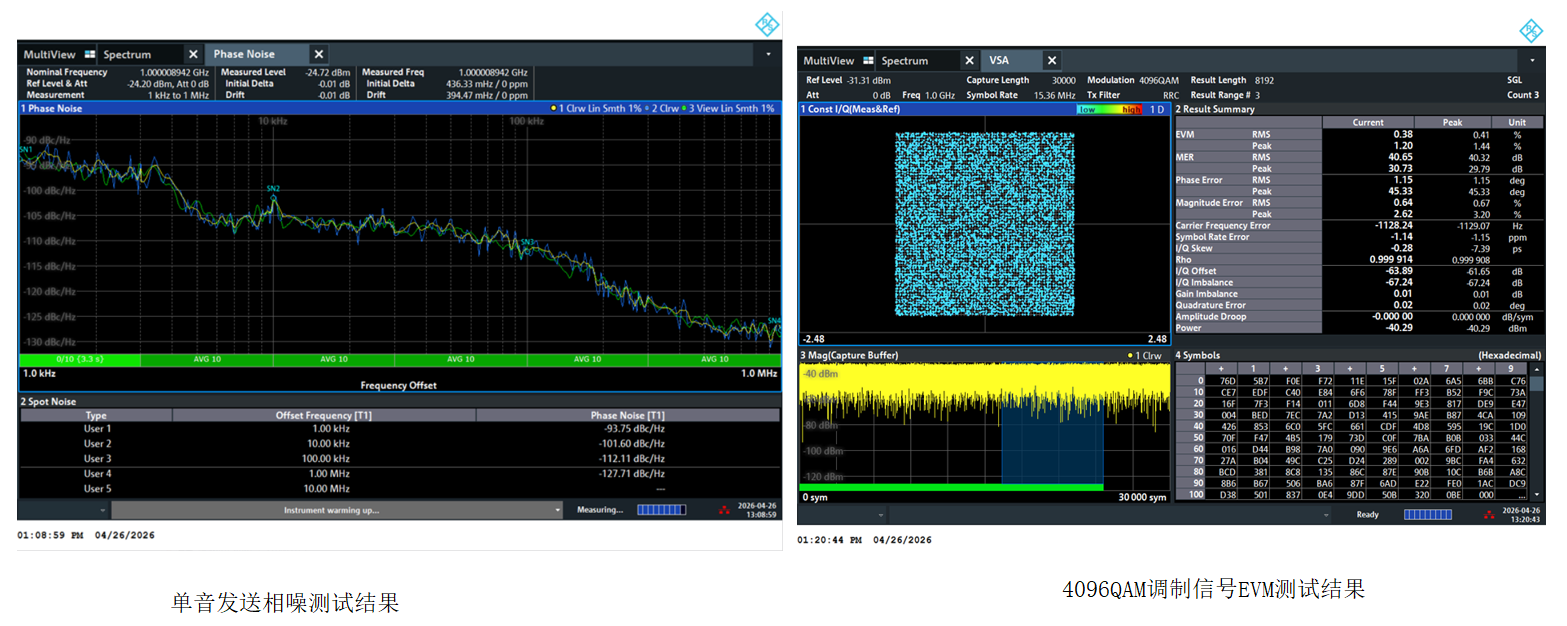Open the MultiView grid icon in VSA window
Image resolution: width=1567 pixels, height=626 pixels.
pyautogui.click(x=869, y=61)
